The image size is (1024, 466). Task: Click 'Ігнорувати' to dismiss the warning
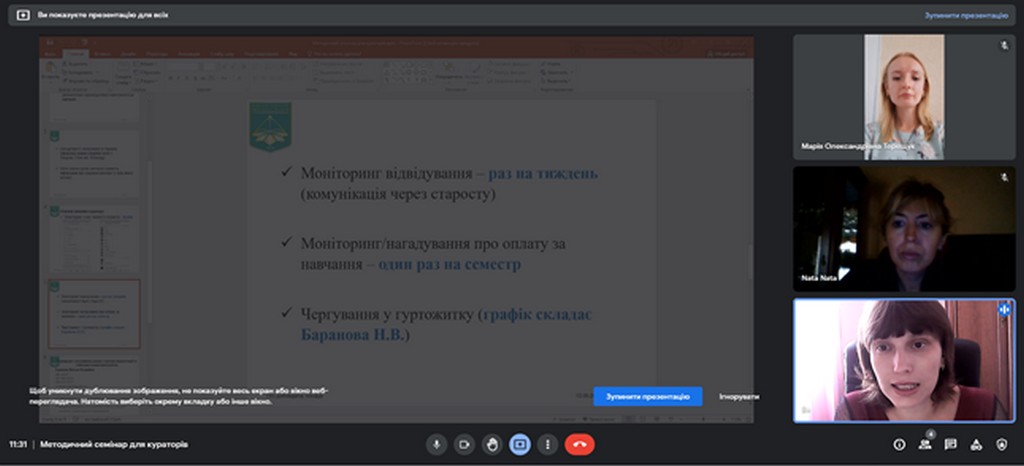(738, 396)
